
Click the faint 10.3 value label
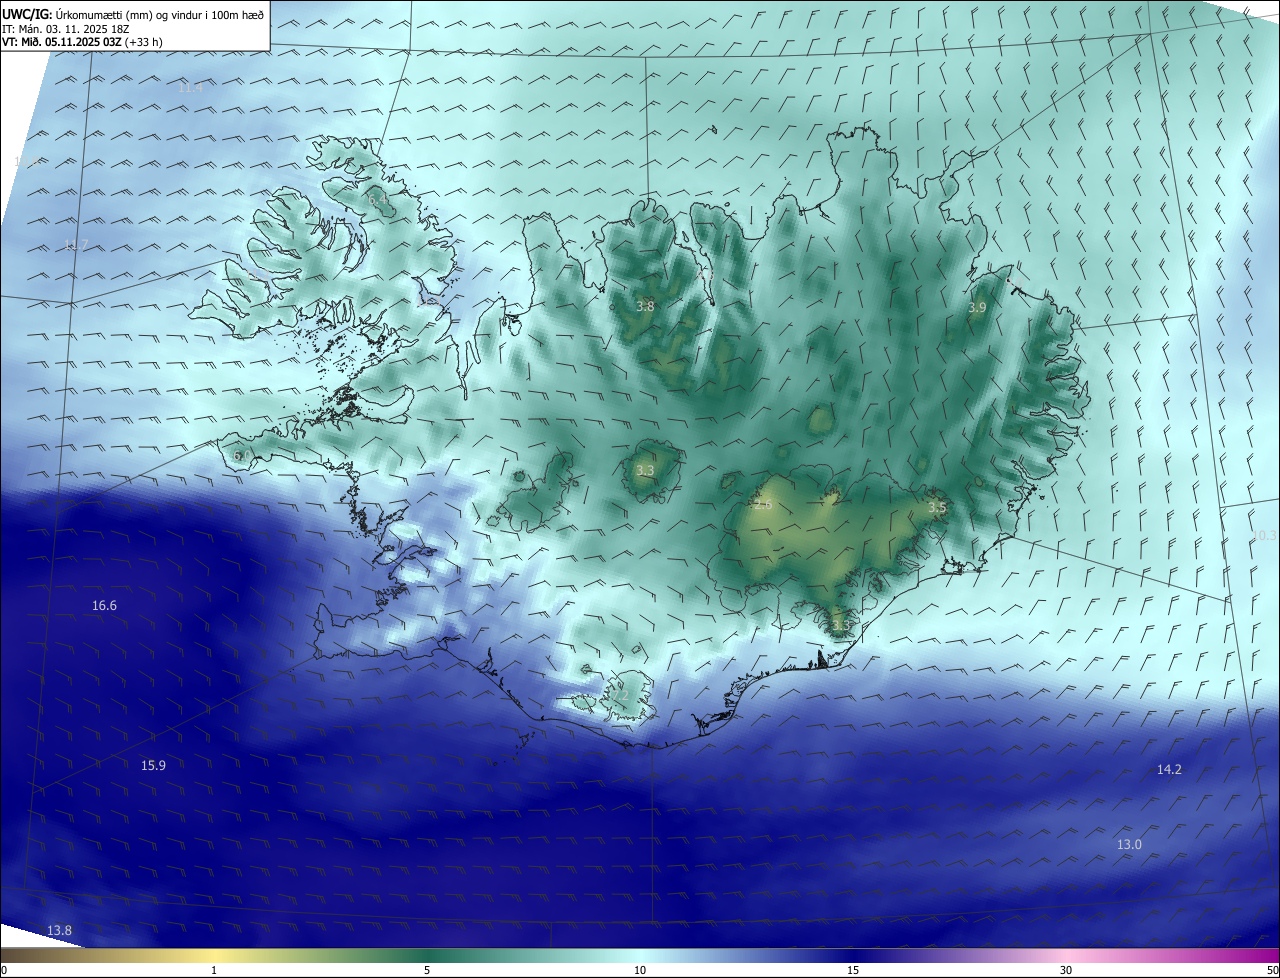pyautogui.click(x=1265, y=536)
